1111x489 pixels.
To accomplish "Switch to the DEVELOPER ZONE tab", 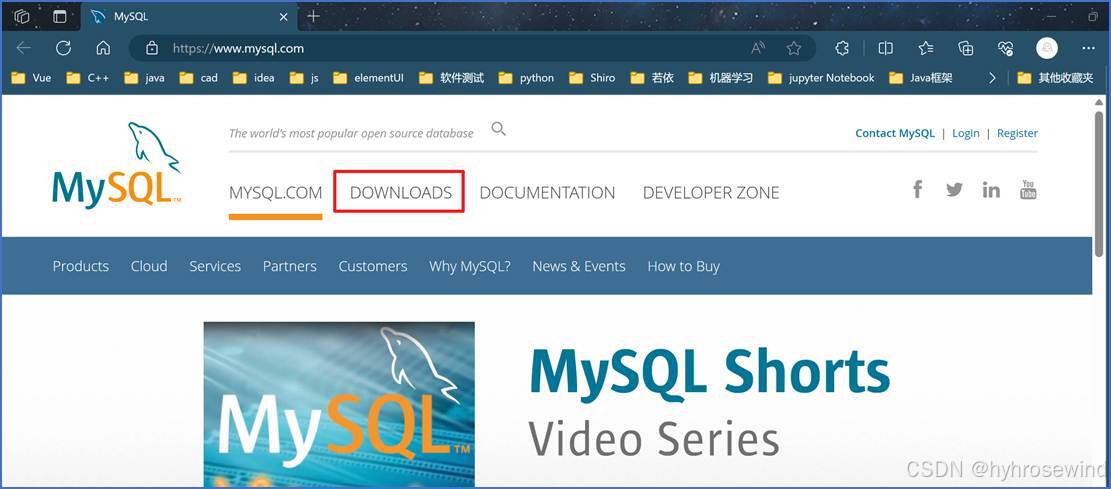I will [x=711, y=193].
